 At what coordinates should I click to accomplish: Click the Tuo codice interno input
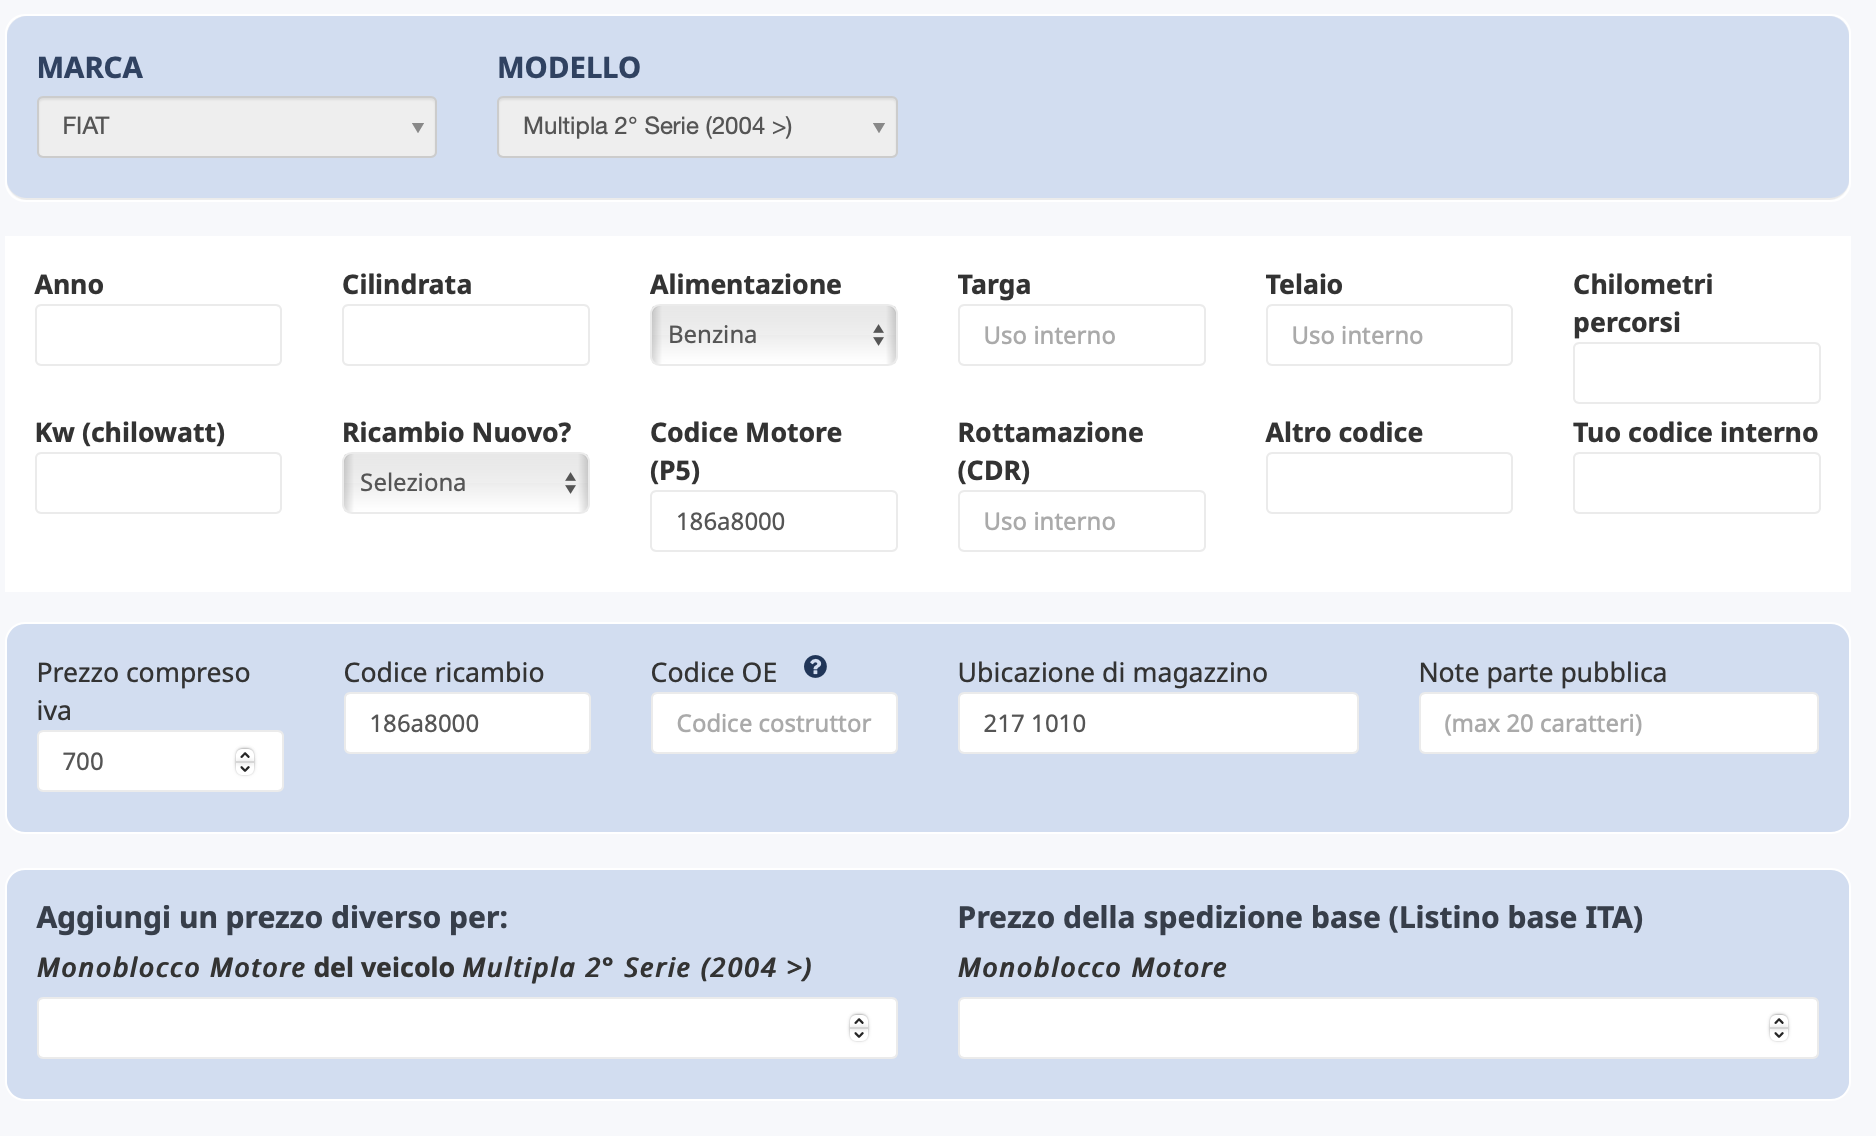[x=1696, y=483]
